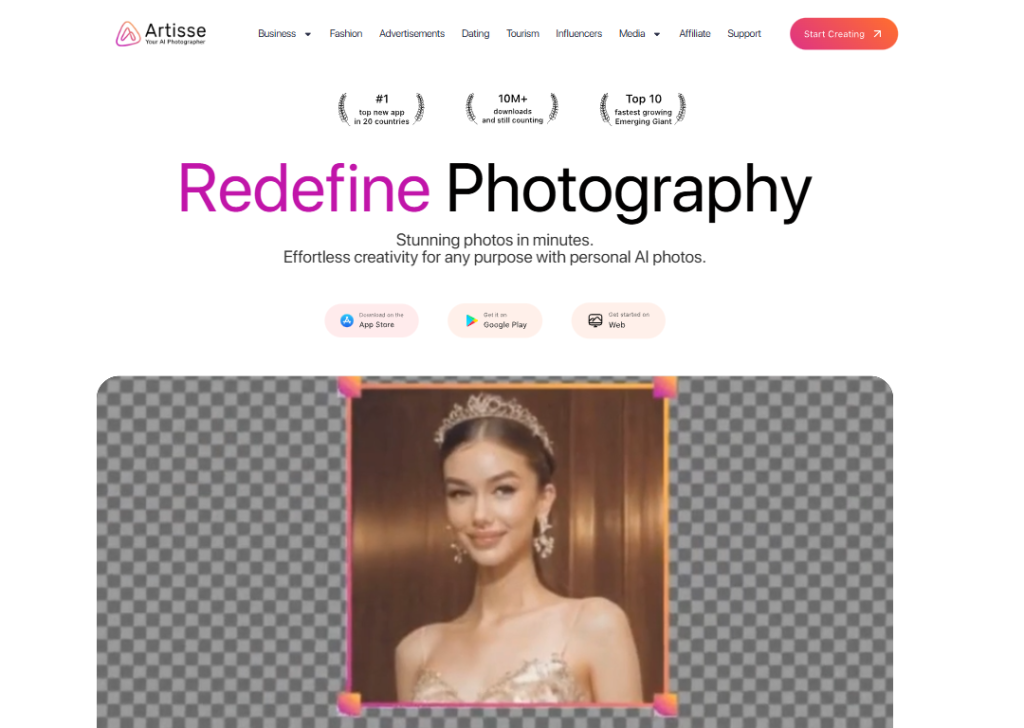Click the Top 10 Emerging Giant badge
Screen dimensions: 1024x728
[642, 108]
